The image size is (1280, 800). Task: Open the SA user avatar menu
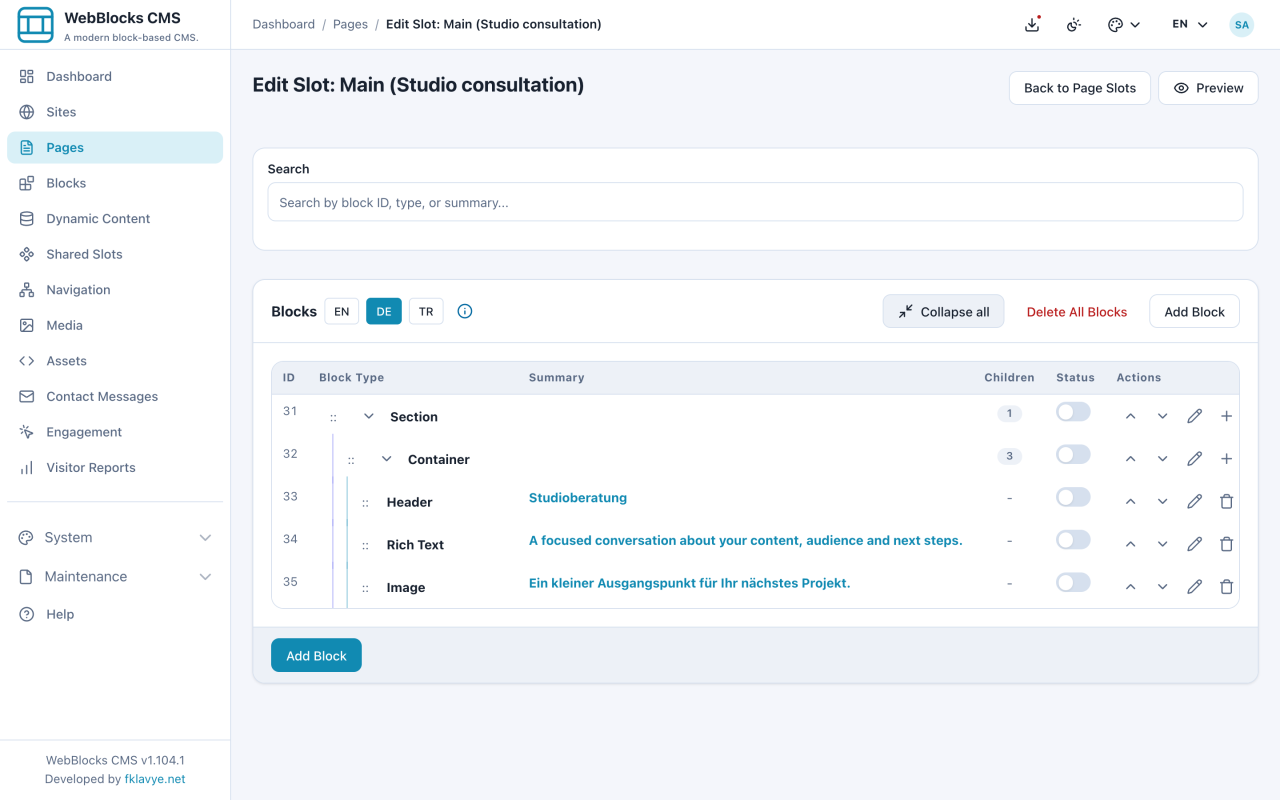(1241, 25)
